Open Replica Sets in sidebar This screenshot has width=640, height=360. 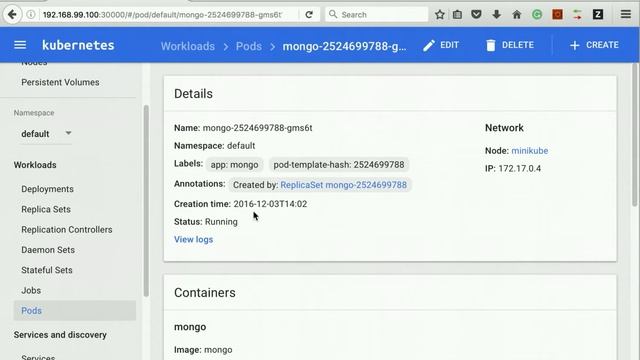[46, 209]
